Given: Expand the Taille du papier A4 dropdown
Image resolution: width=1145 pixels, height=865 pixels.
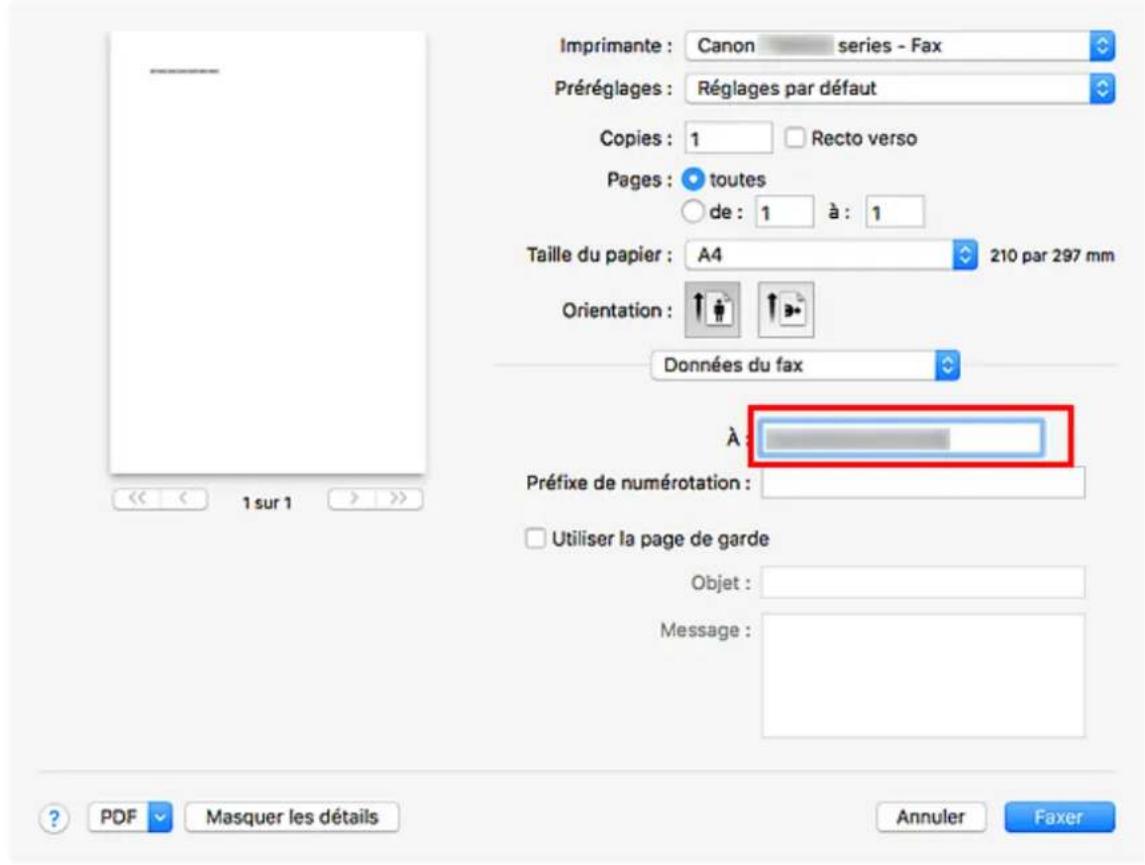Looking at the screenshot, I should [831, 255].
